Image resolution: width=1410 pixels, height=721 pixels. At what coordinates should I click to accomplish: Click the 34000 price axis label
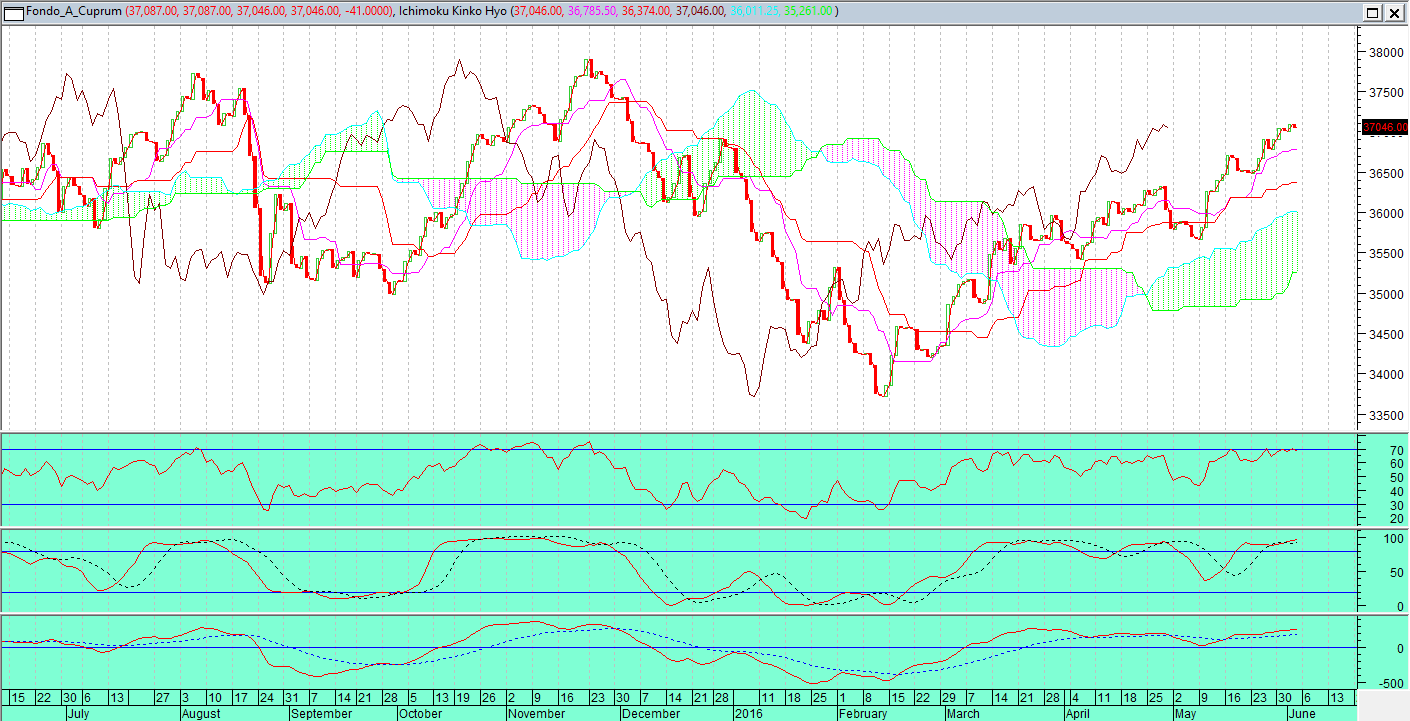point(1384,375)
